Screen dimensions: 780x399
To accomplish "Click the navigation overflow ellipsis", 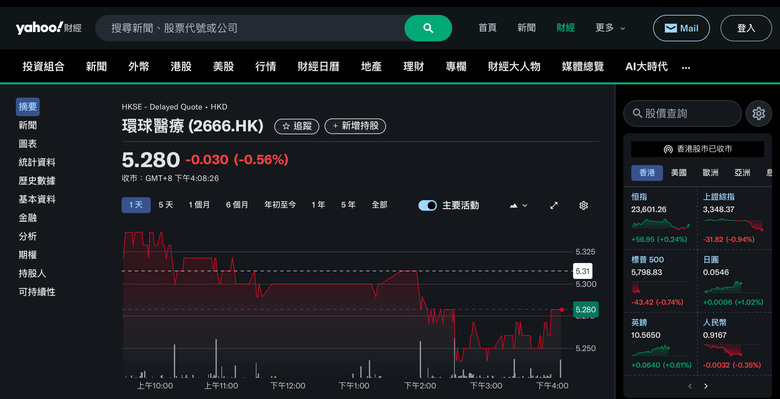I will [x=685, y=67].
